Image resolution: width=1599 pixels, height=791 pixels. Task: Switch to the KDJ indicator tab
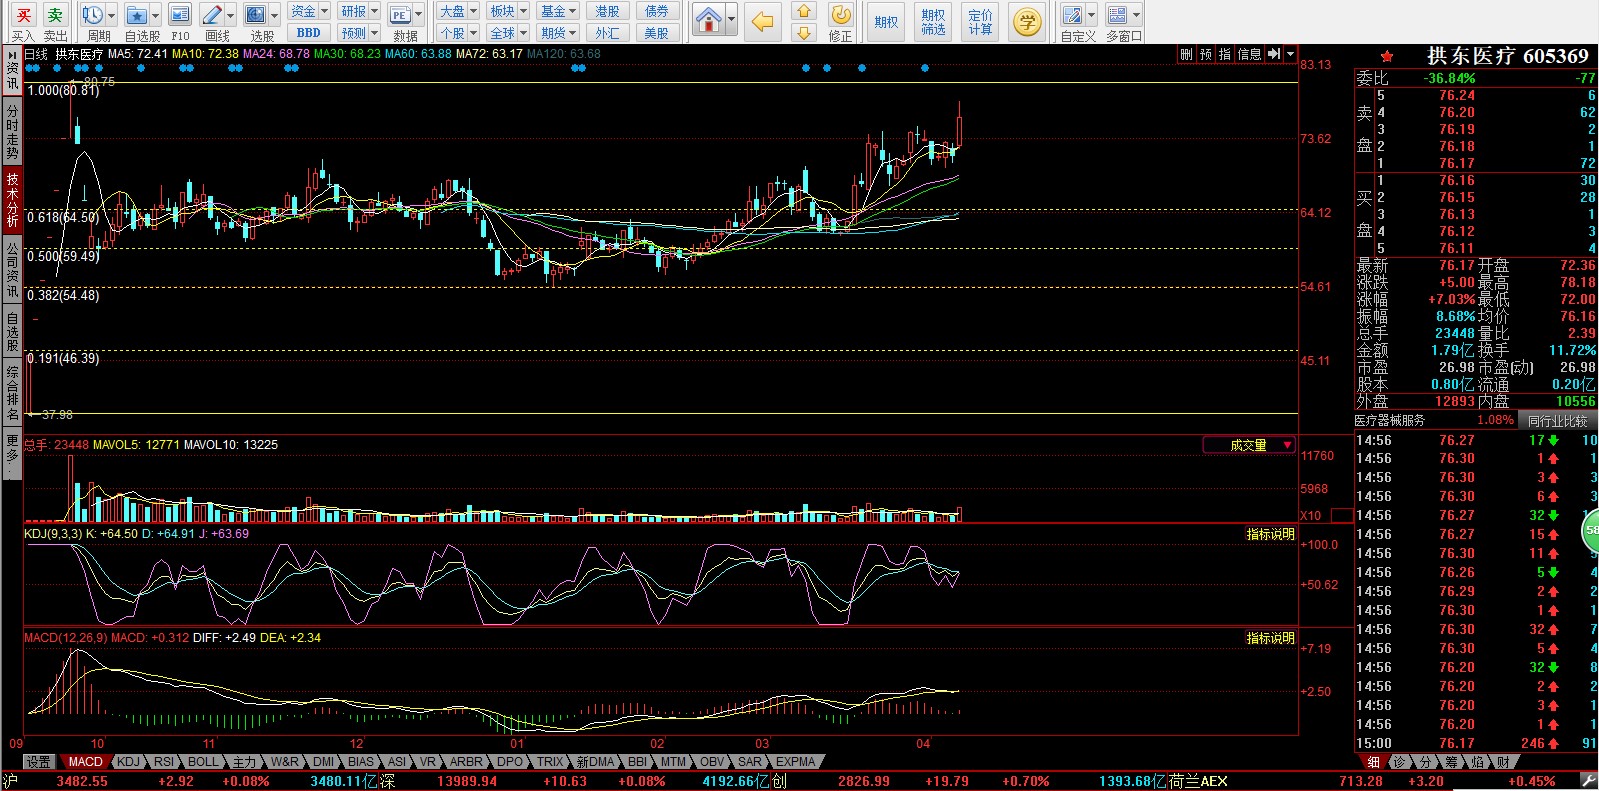tap(128, 762)
